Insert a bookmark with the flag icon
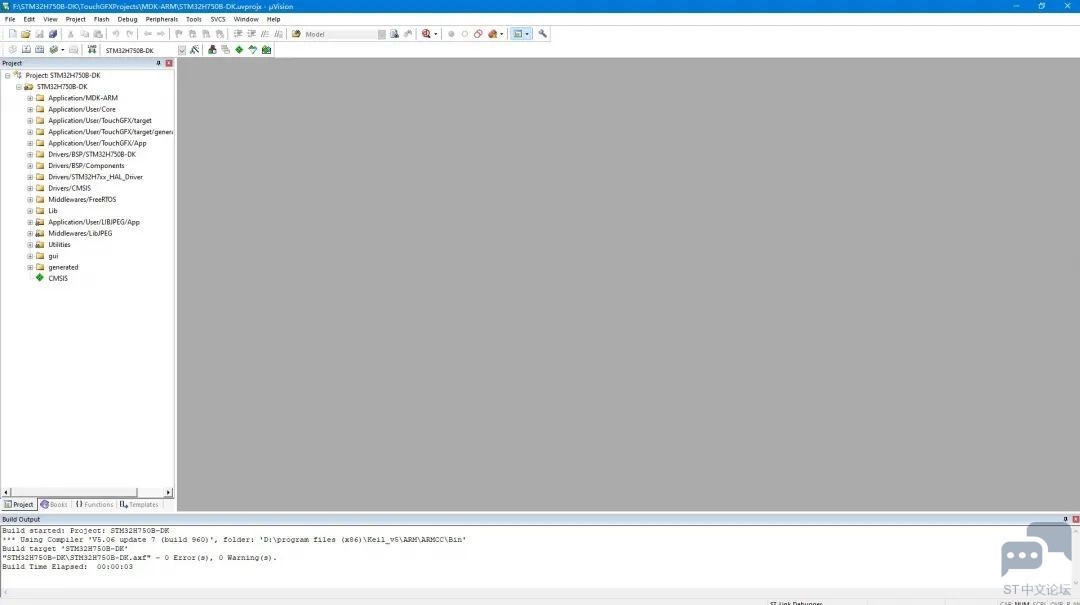The image size is (1080, 605). (x=179, y=34)
